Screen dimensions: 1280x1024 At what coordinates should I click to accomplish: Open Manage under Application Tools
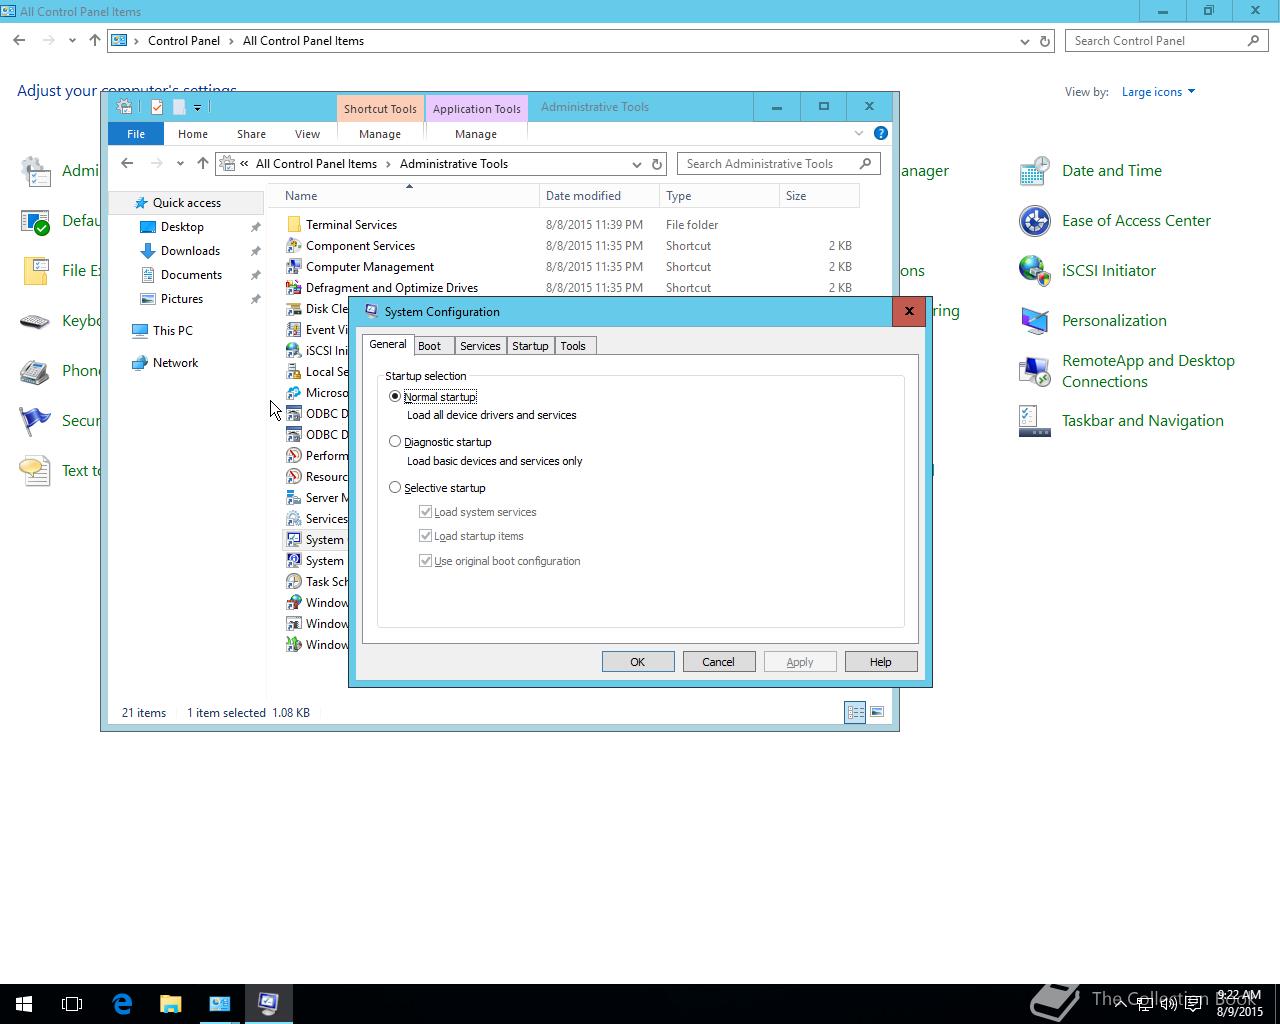pyautogui.click(x=476, y=134)
